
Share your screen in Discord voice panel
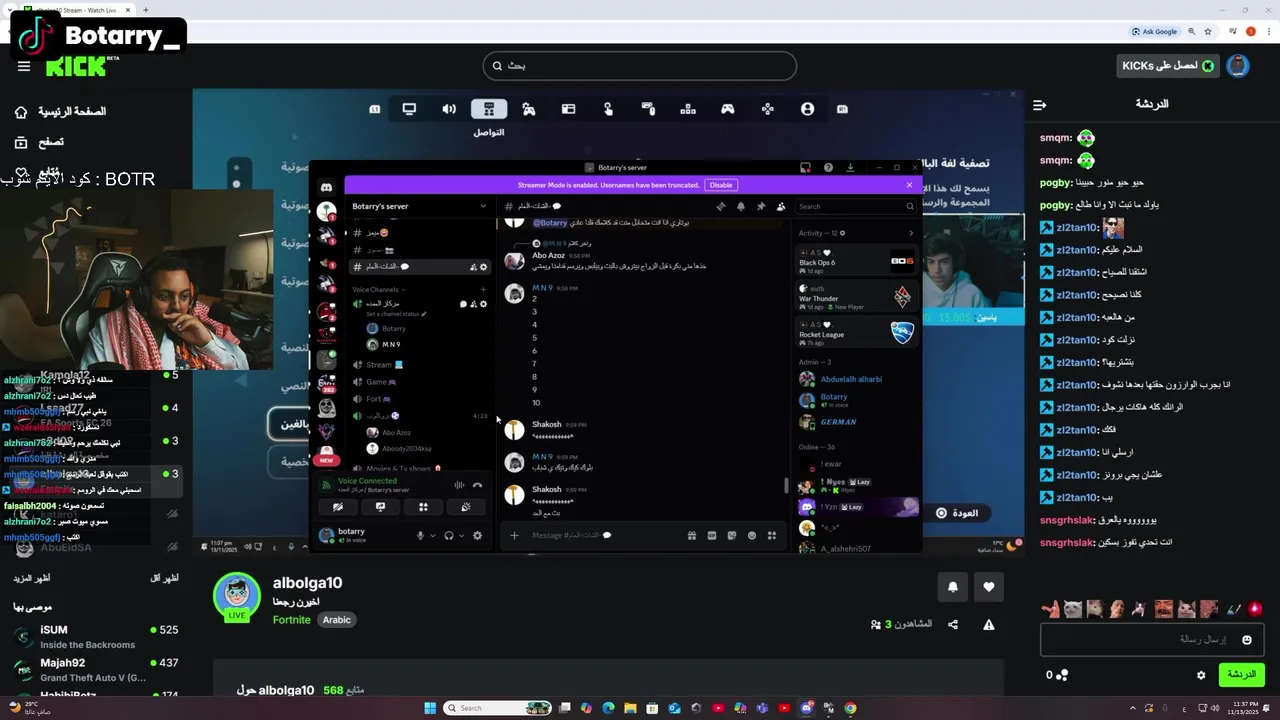coord(380,507)
